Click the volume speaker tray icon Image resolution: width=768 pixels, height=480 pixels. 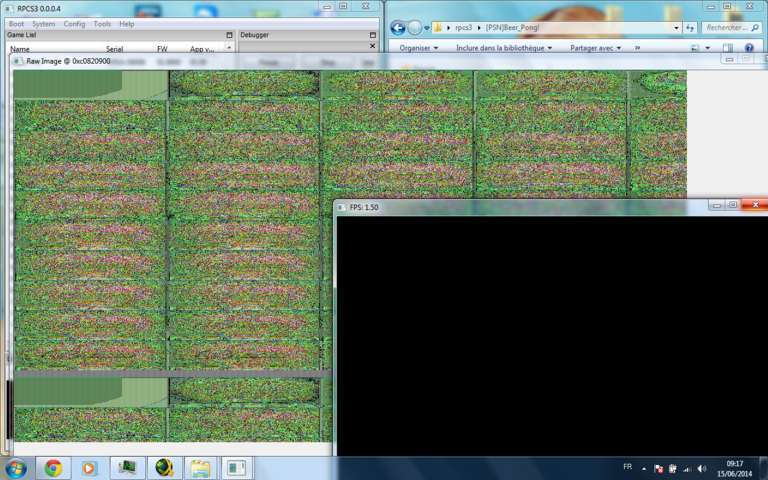(x=702, y=468)
